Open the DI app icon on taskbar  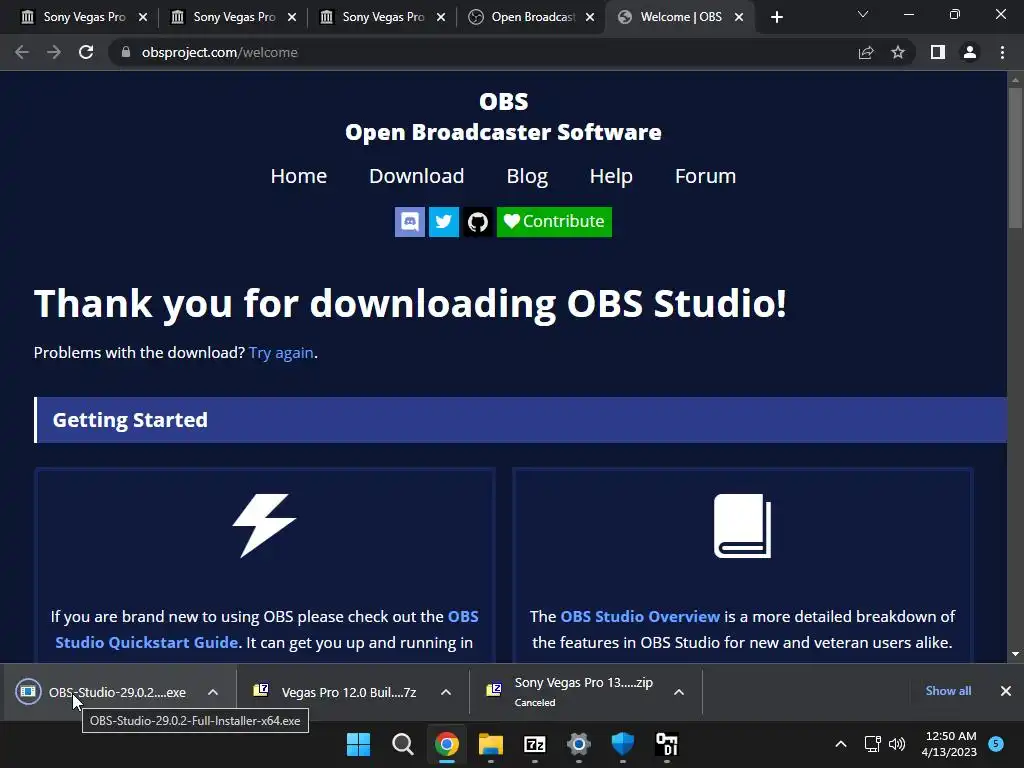(667, 744)
